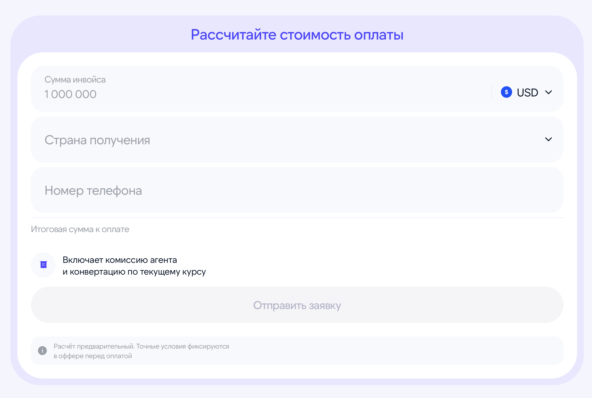Click the gray info icon near the disclaimer
592x398 pixels.
[x=43, y=351]
